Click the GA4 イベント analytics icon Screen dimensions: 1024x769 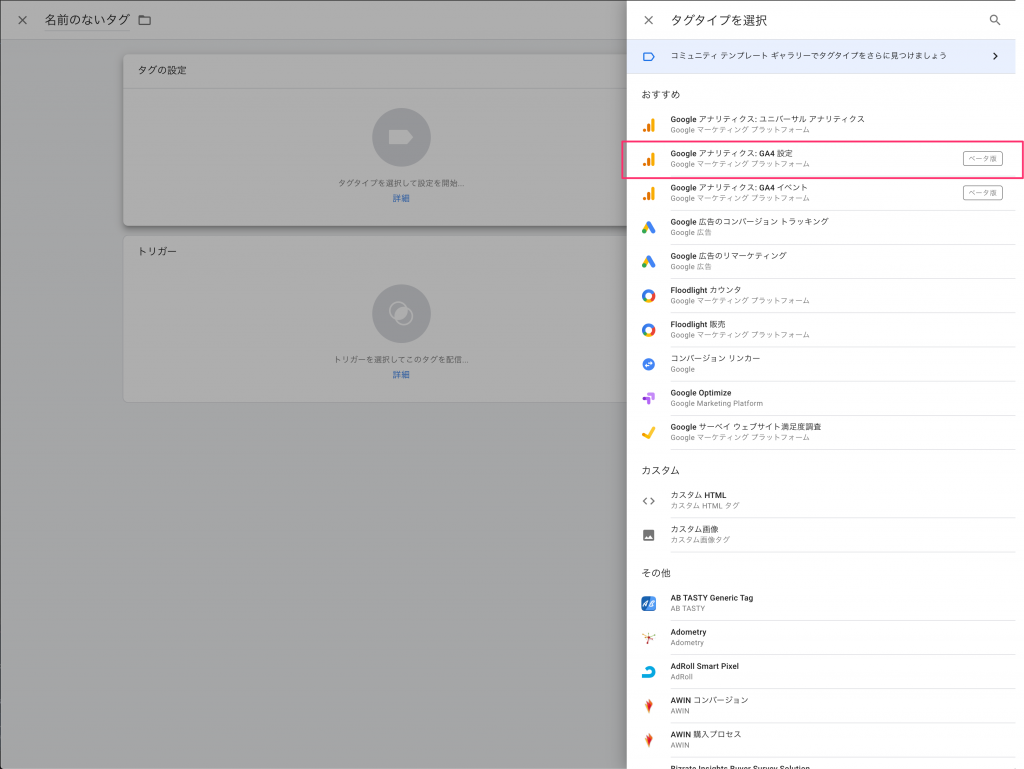pyautogui.click(x=648, y=193)
